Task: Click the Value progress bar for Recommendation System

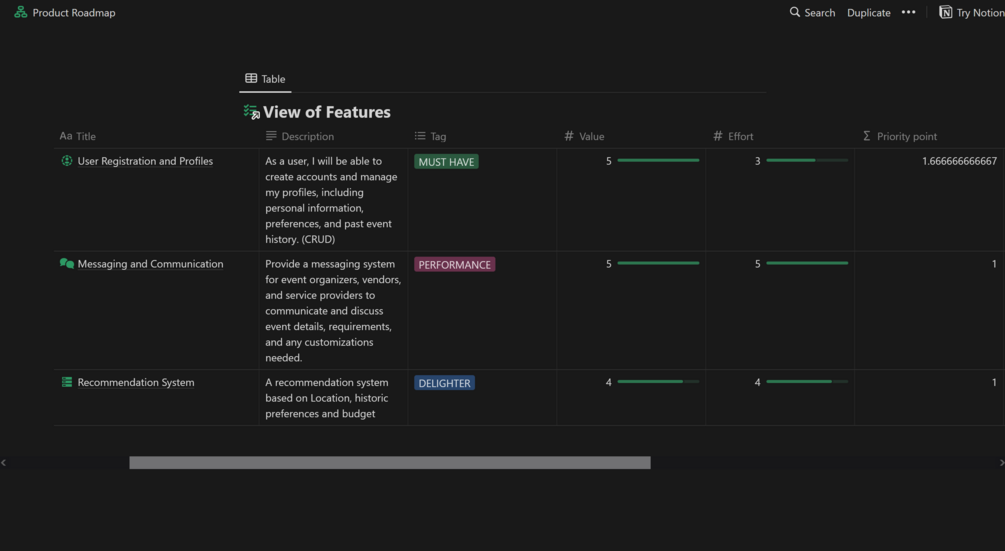Action: click(658, 382)
